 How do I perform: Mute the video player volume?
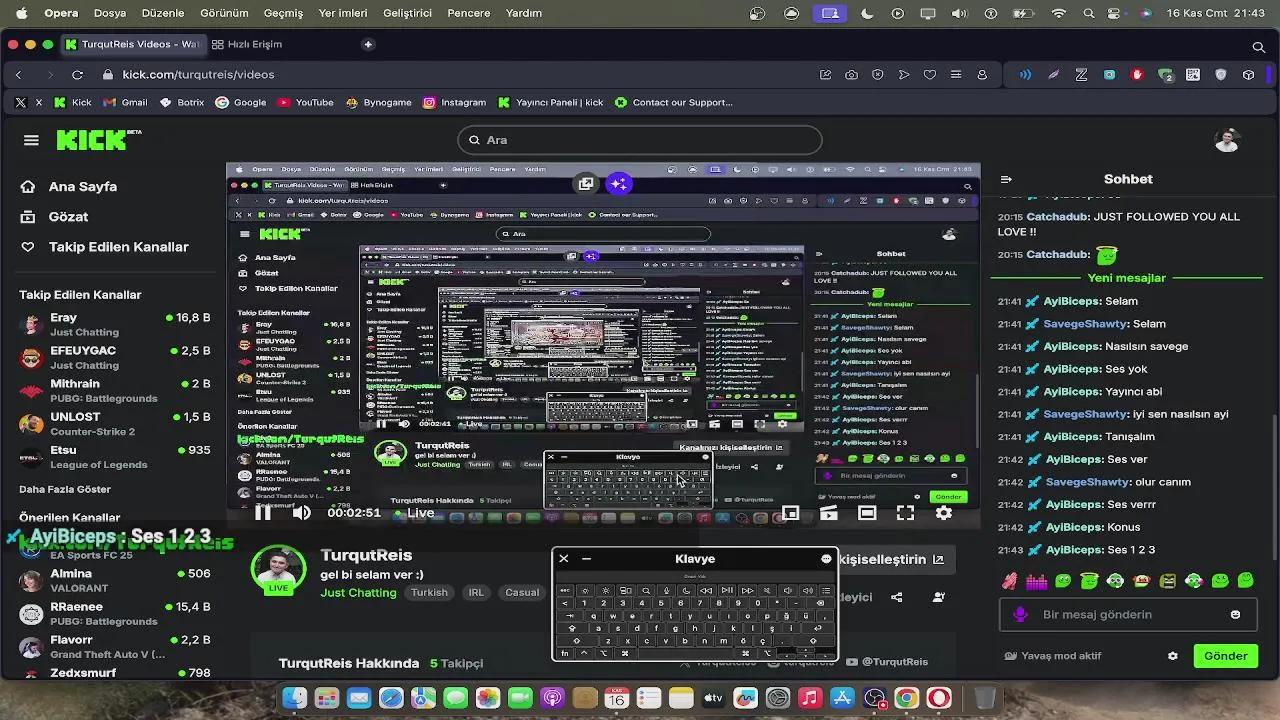pyautogui.click(x=301, y=513)
